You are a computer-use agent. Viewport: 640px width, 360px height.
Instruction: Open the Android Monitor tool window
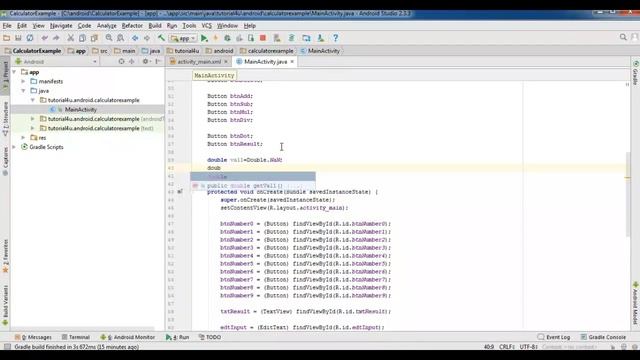coord(128,337)
